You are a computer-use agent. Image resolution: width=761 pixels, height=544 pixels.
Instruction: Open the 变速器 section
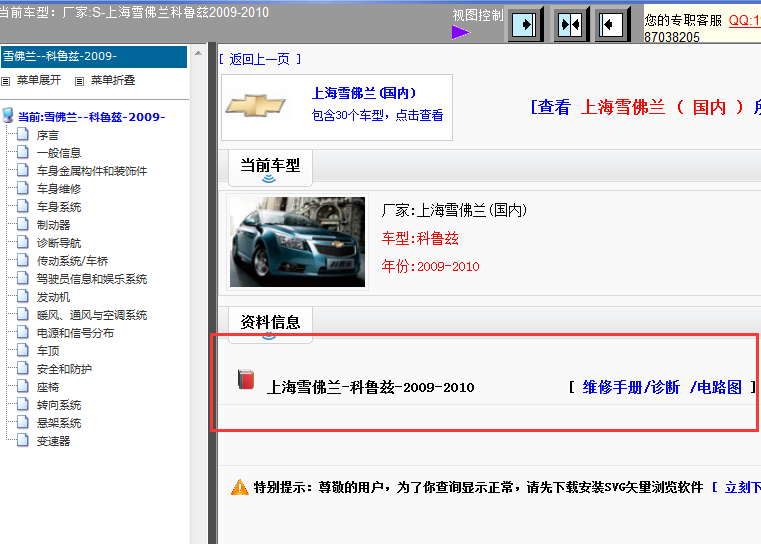53,441
